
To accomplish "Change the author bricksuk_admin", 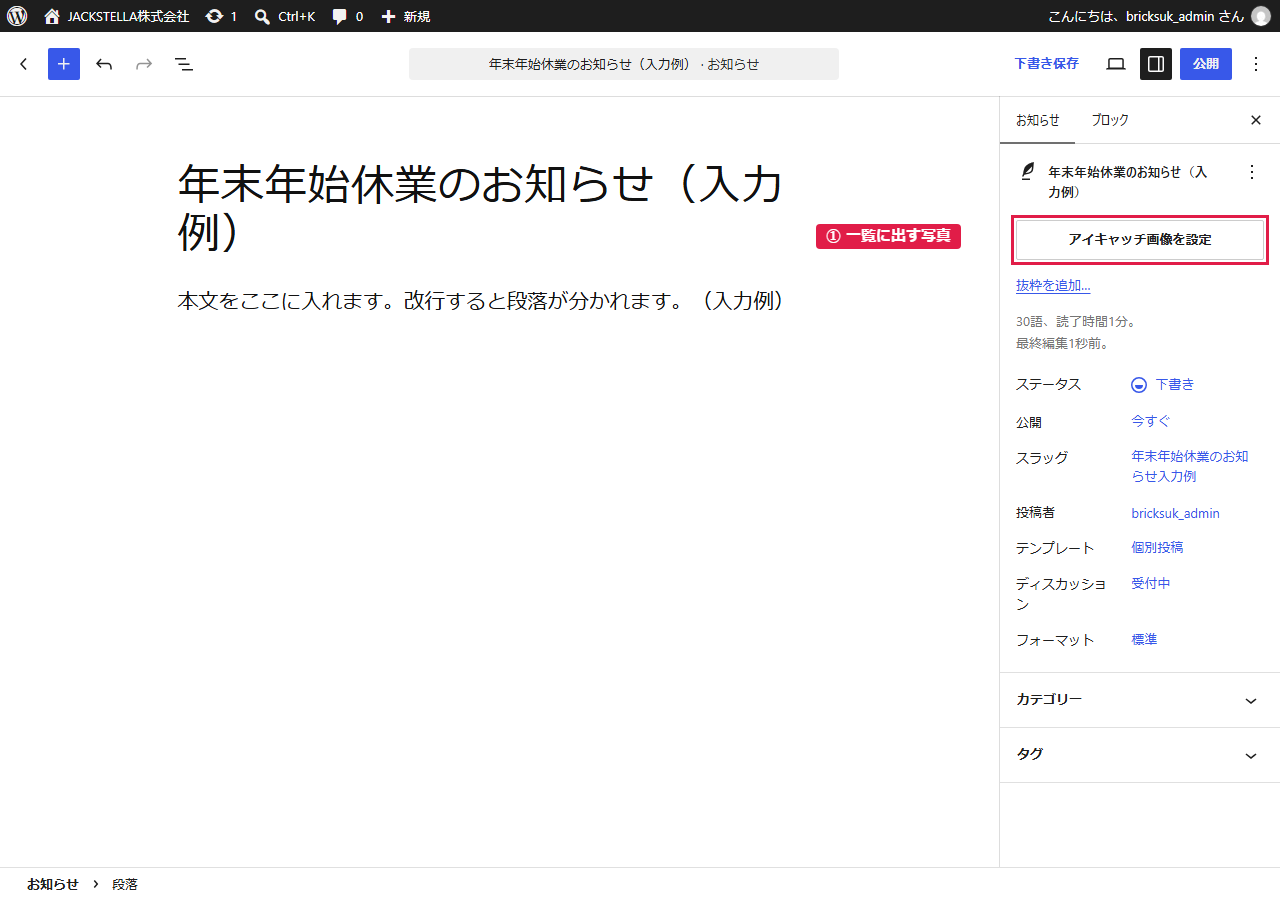I will pyautogui.click(x=1175, y=513).
